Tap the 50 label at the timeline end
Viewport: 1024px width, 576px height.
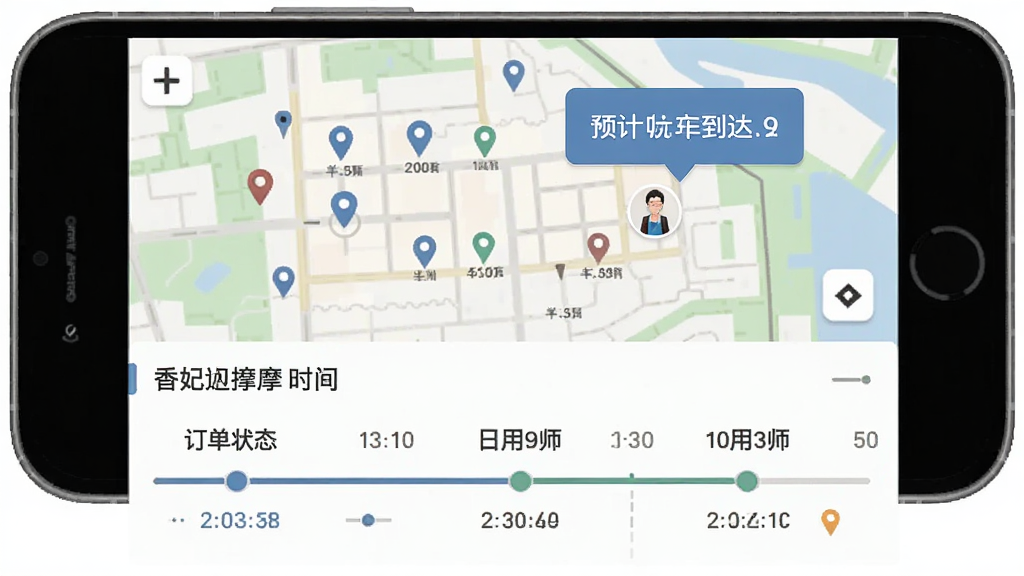coord(865,440)
